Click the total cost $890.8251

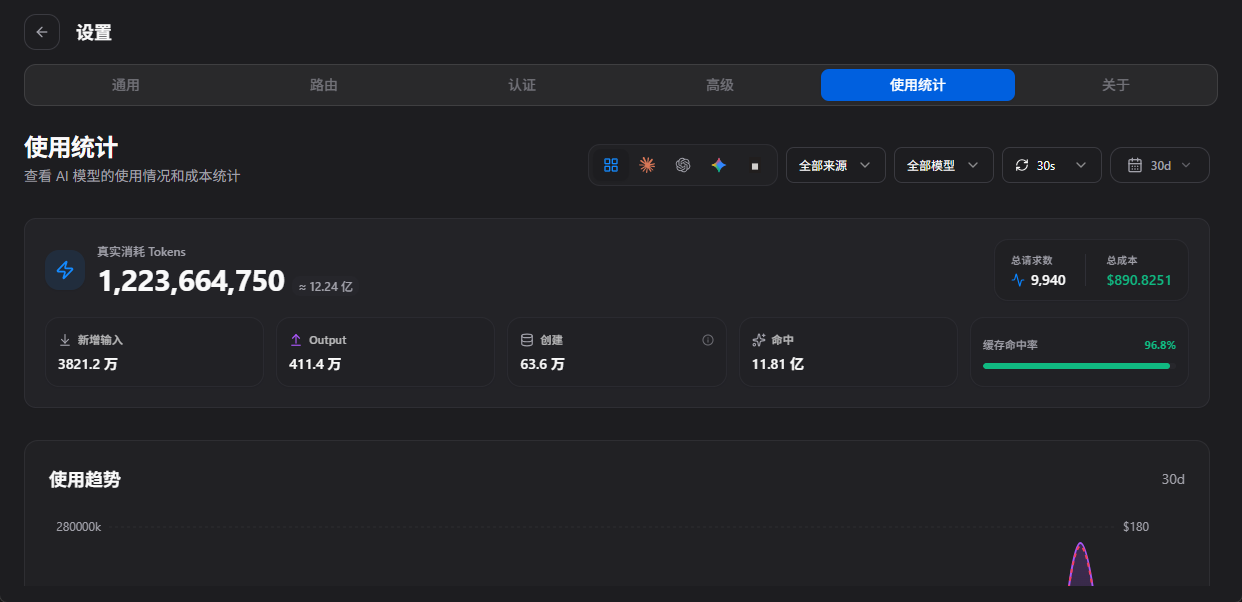(x=1139, y=280)
